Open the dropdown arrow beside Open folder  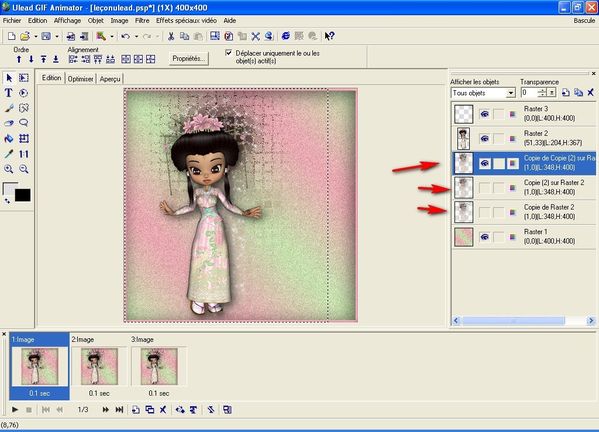pos(36,37)
